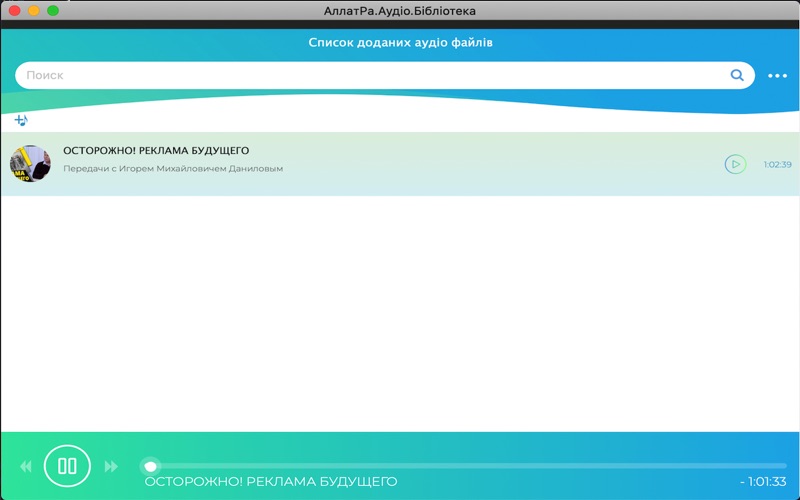Click the now-playing title in the bottom bar
Screen dimensions: 800x500
coord(271,481)
